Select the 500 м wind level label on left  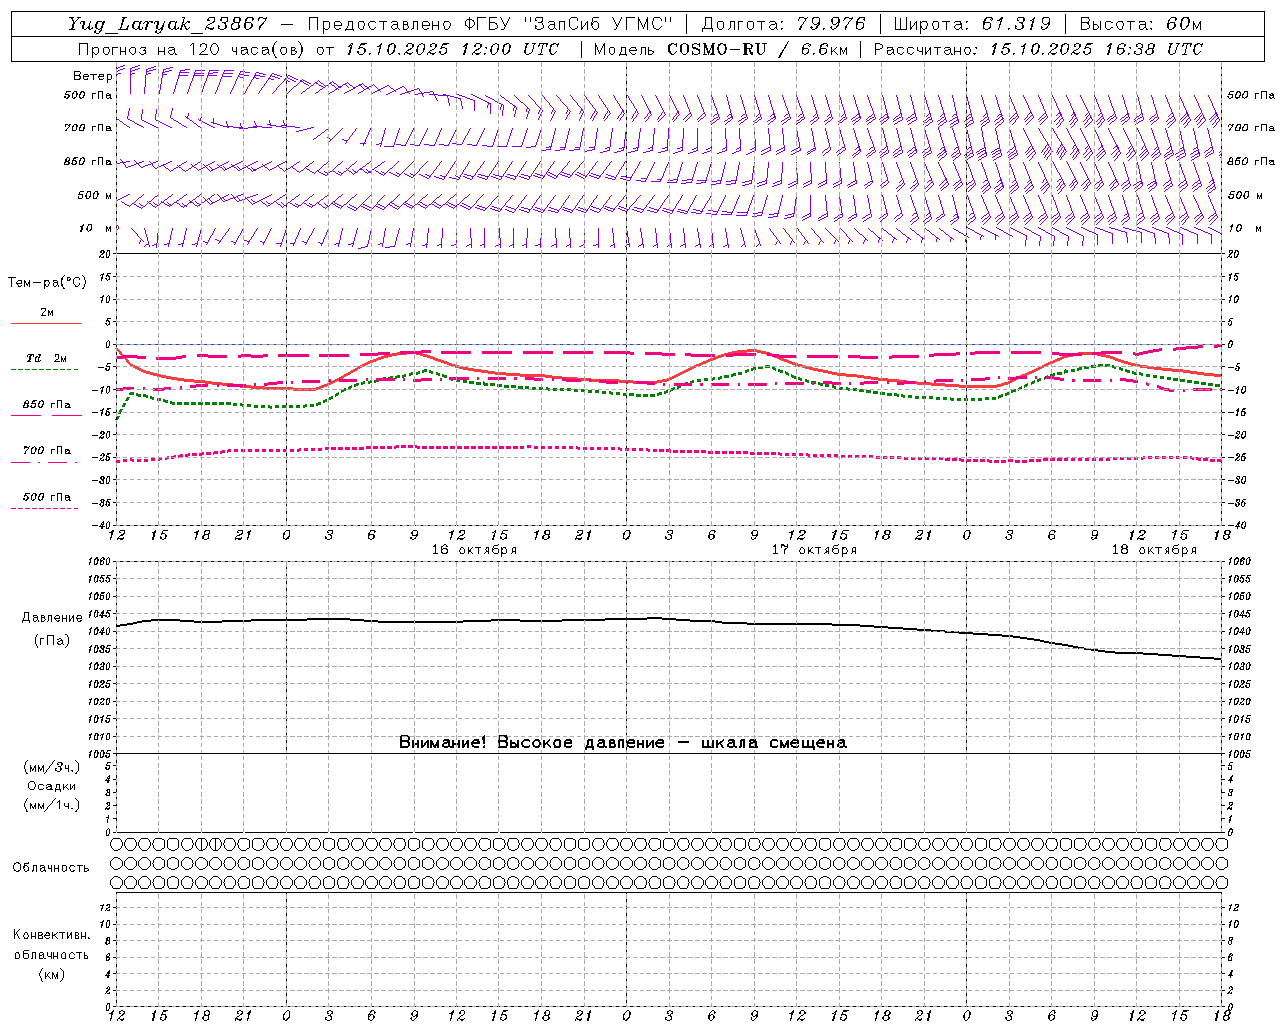coord(95,195)
